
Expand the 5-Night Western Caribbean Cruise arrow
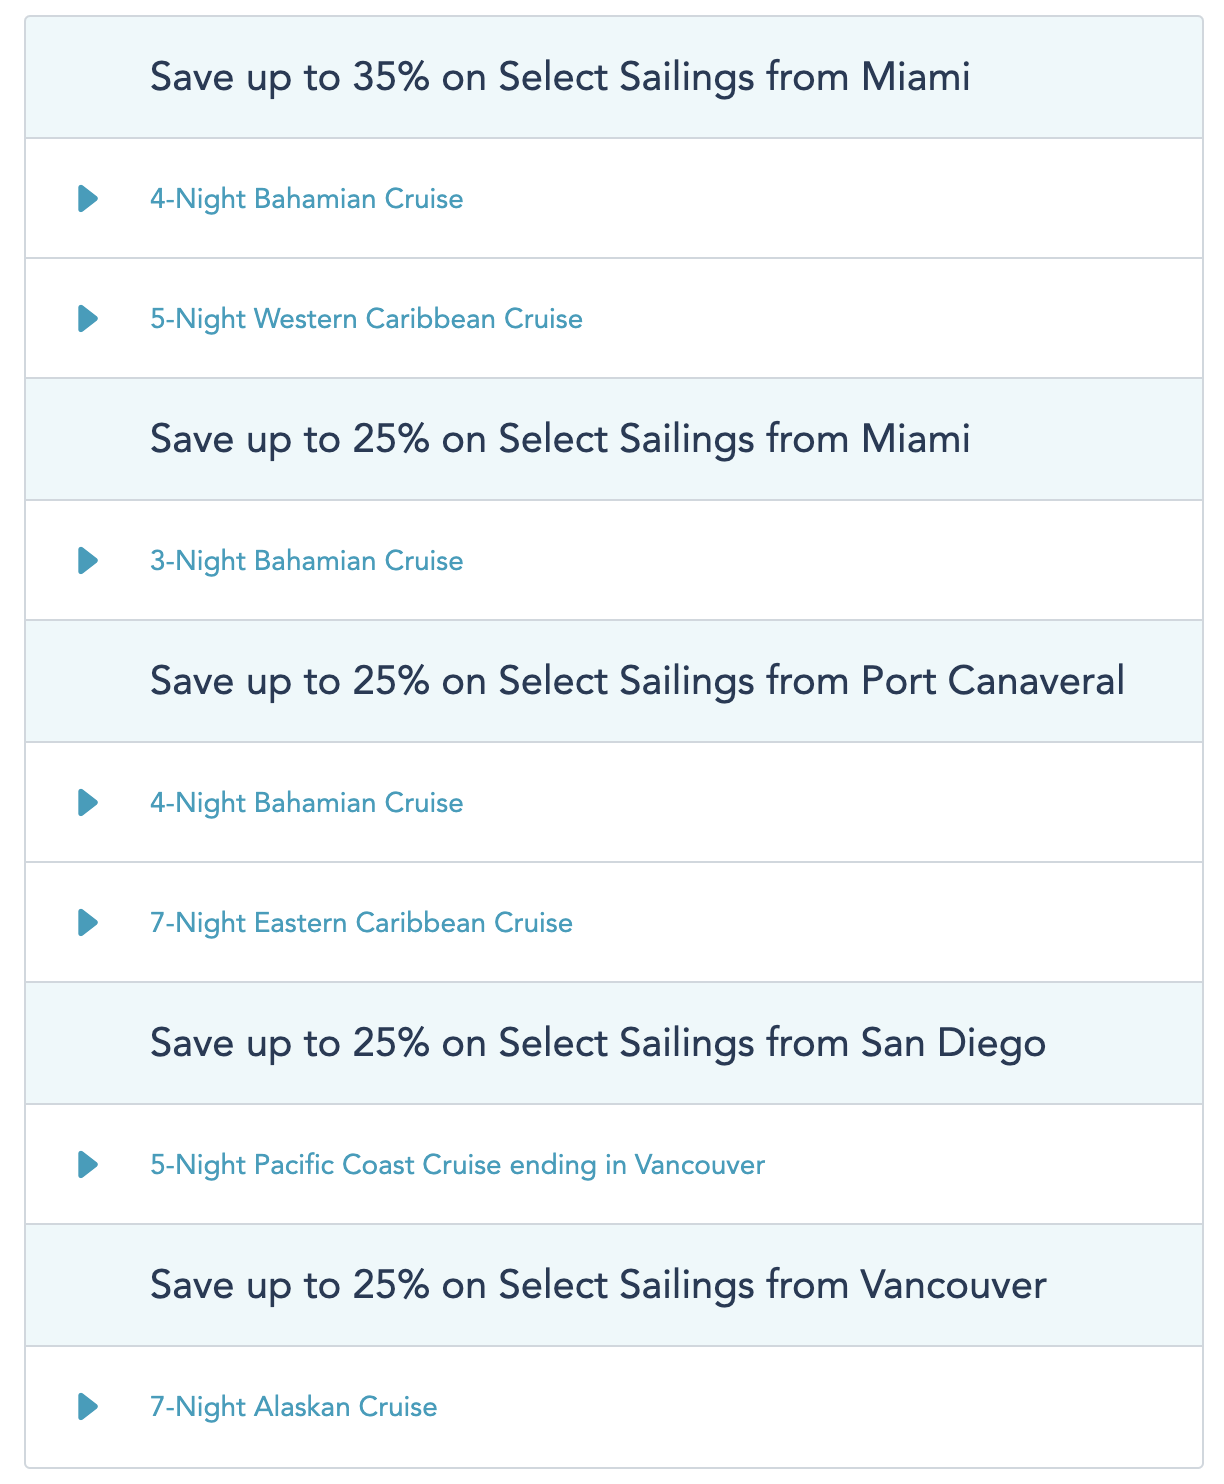point(88,319)
